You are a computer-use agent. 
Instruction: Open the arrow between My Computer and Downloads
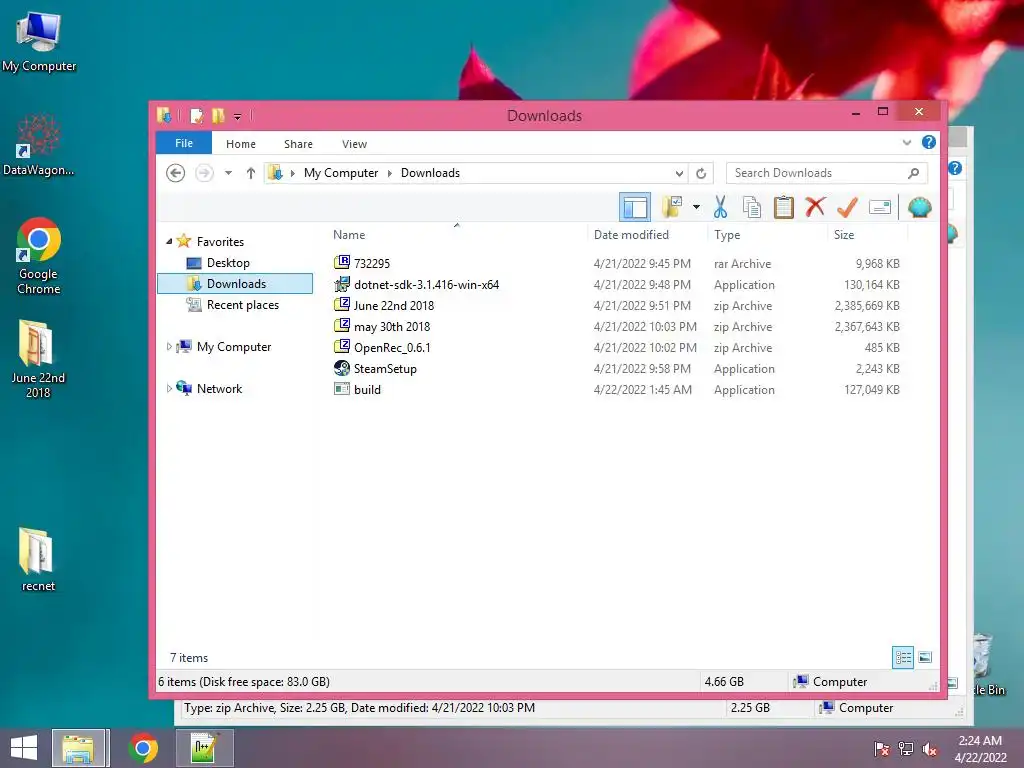(x=390, y=173)
